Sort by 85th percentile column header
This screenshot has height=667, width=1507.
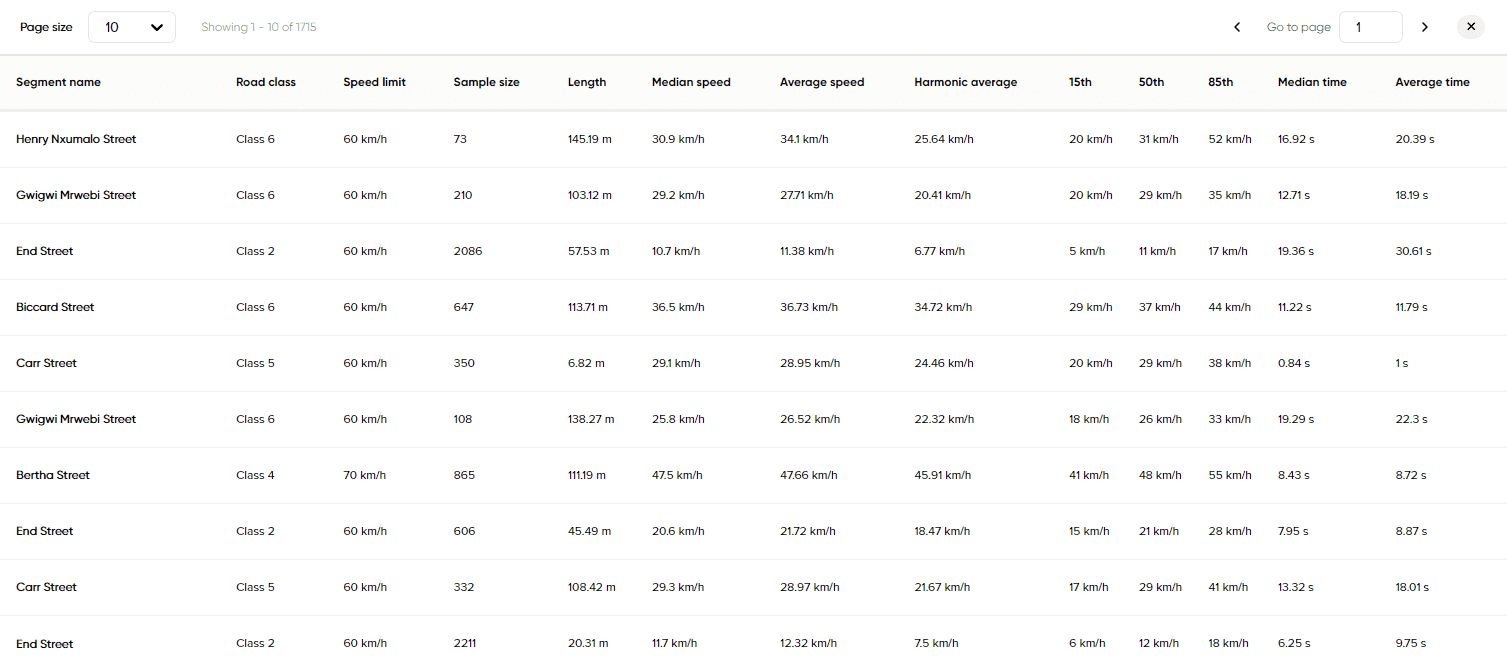tap(1220, 82)
